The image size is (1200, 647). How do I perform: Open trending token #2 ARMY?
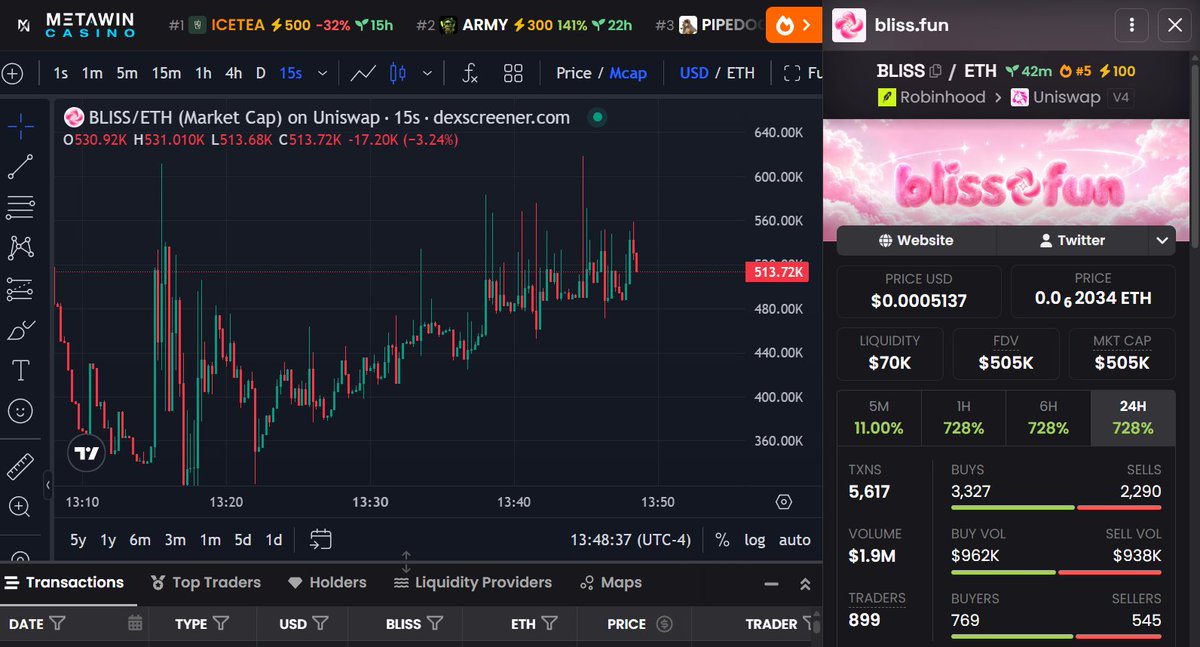point(525,25)
